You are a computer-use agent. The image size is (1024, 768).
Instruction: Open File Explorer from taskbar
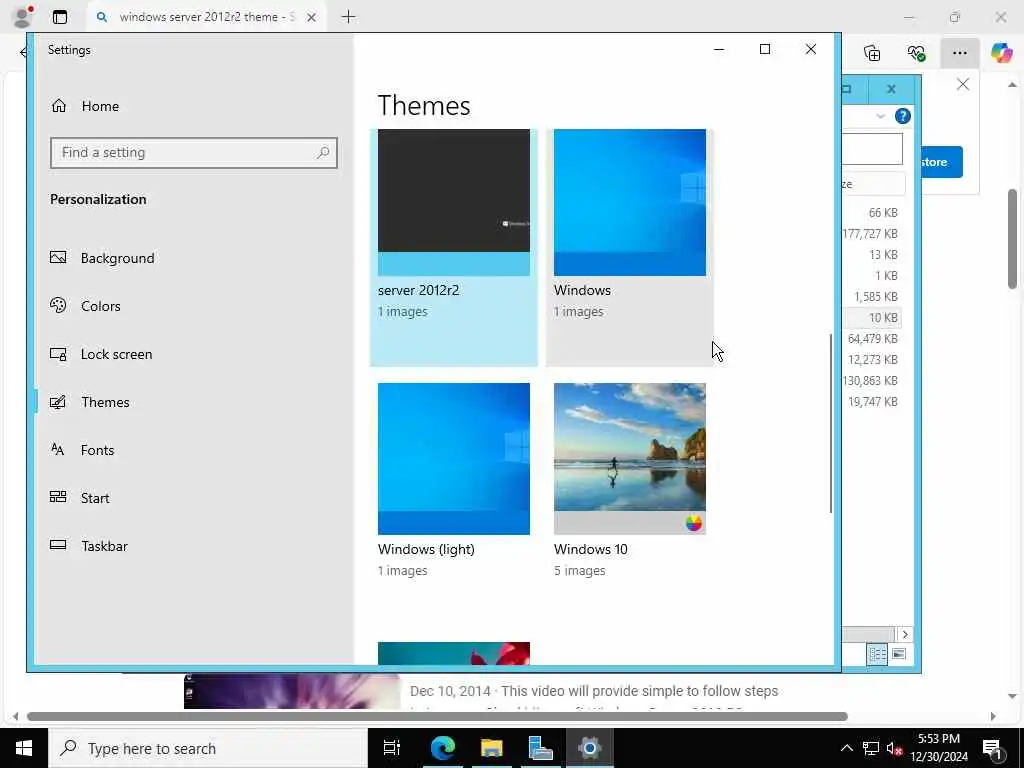(492, 748)
